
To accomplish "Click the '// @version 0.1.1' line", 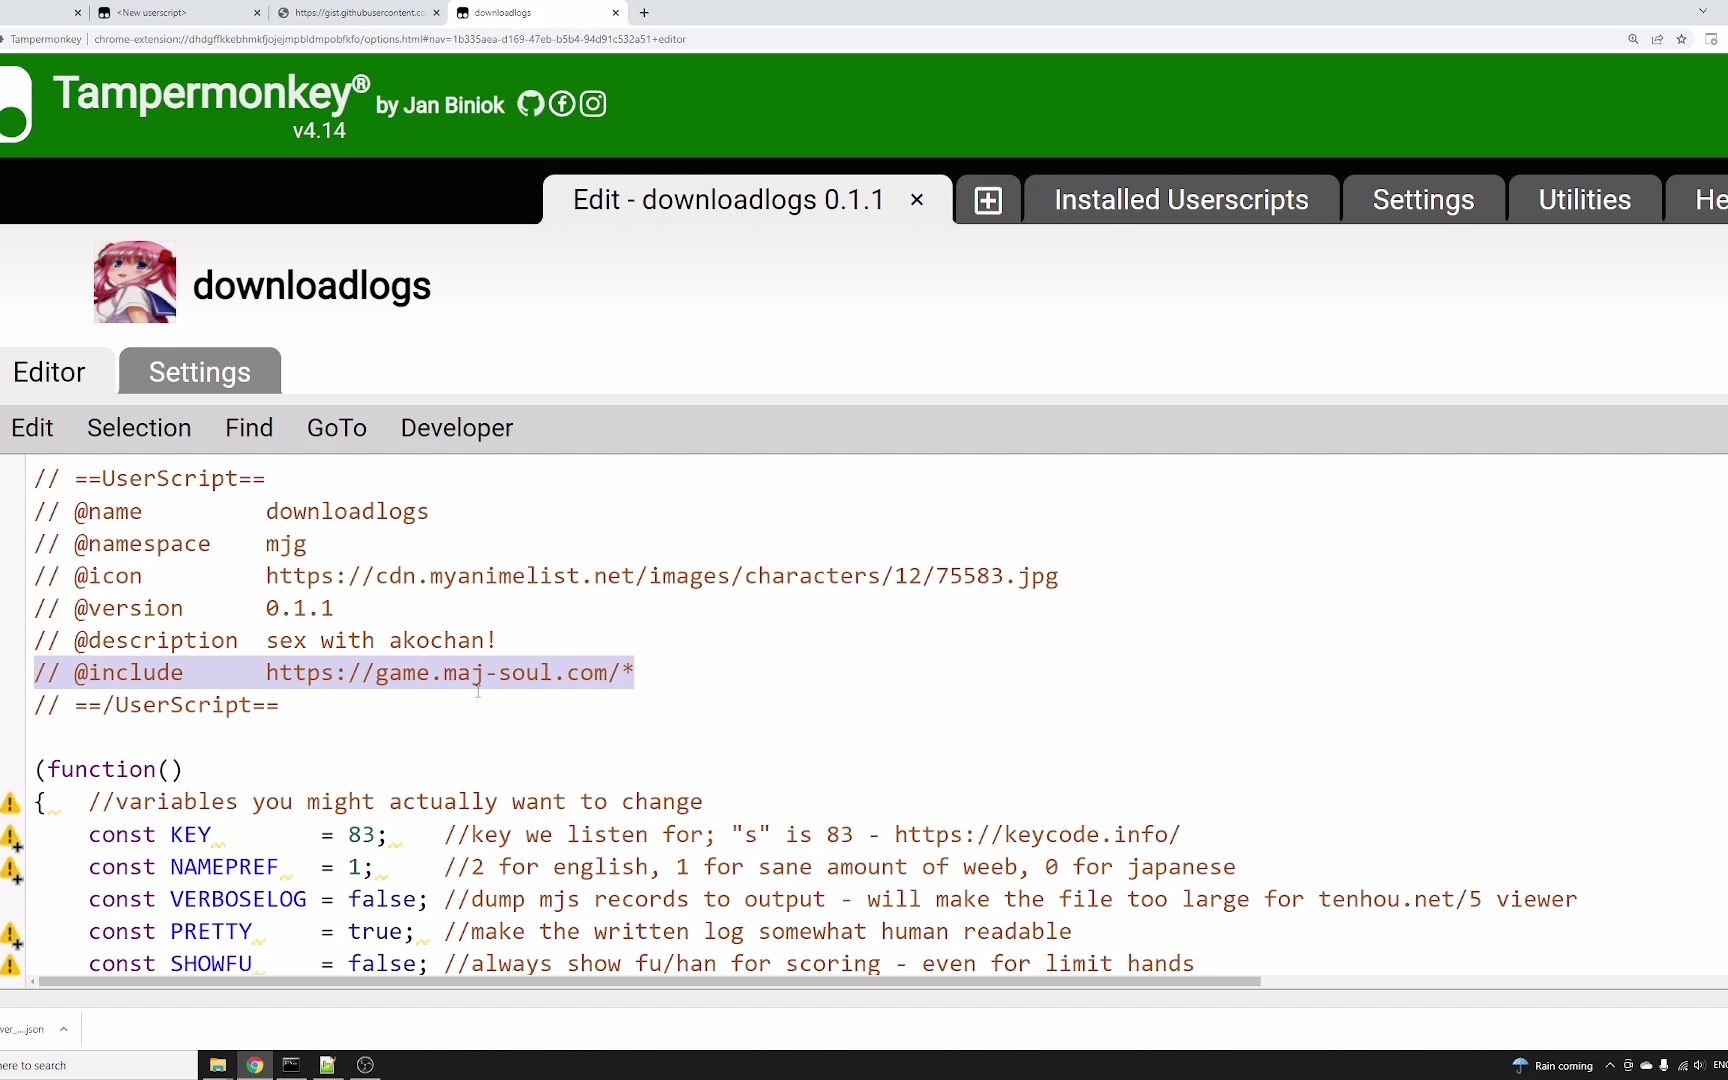I will [x=184, y=609].
